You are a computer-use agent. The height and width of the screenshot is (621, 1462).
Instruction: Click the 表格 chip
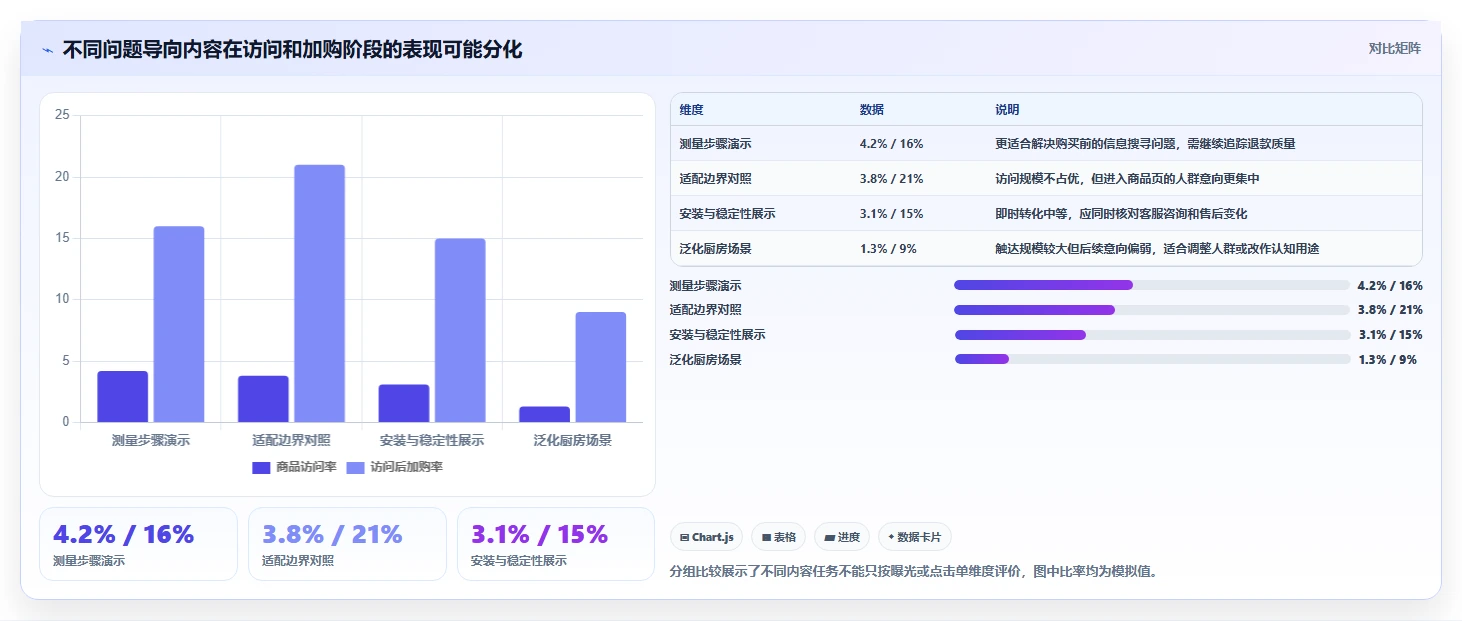(x=778, y=537)
